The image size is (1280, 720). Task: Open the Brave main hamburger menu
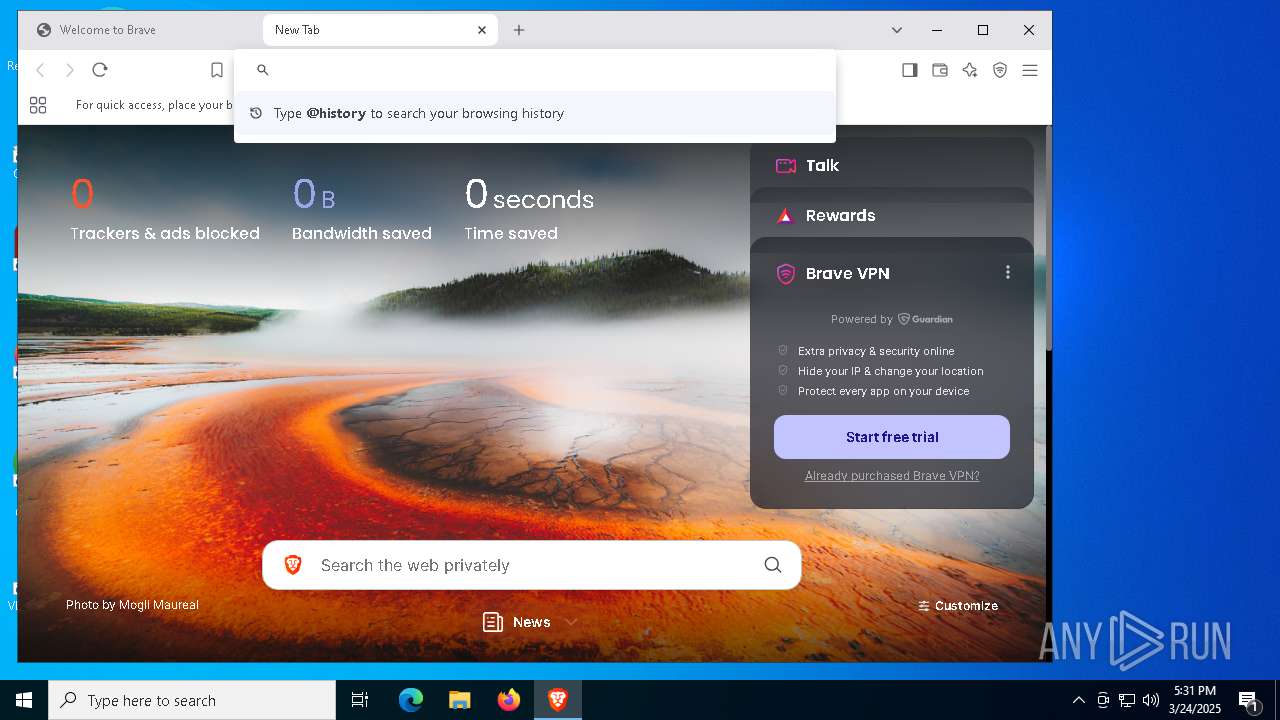click(x=1030, y=70)
